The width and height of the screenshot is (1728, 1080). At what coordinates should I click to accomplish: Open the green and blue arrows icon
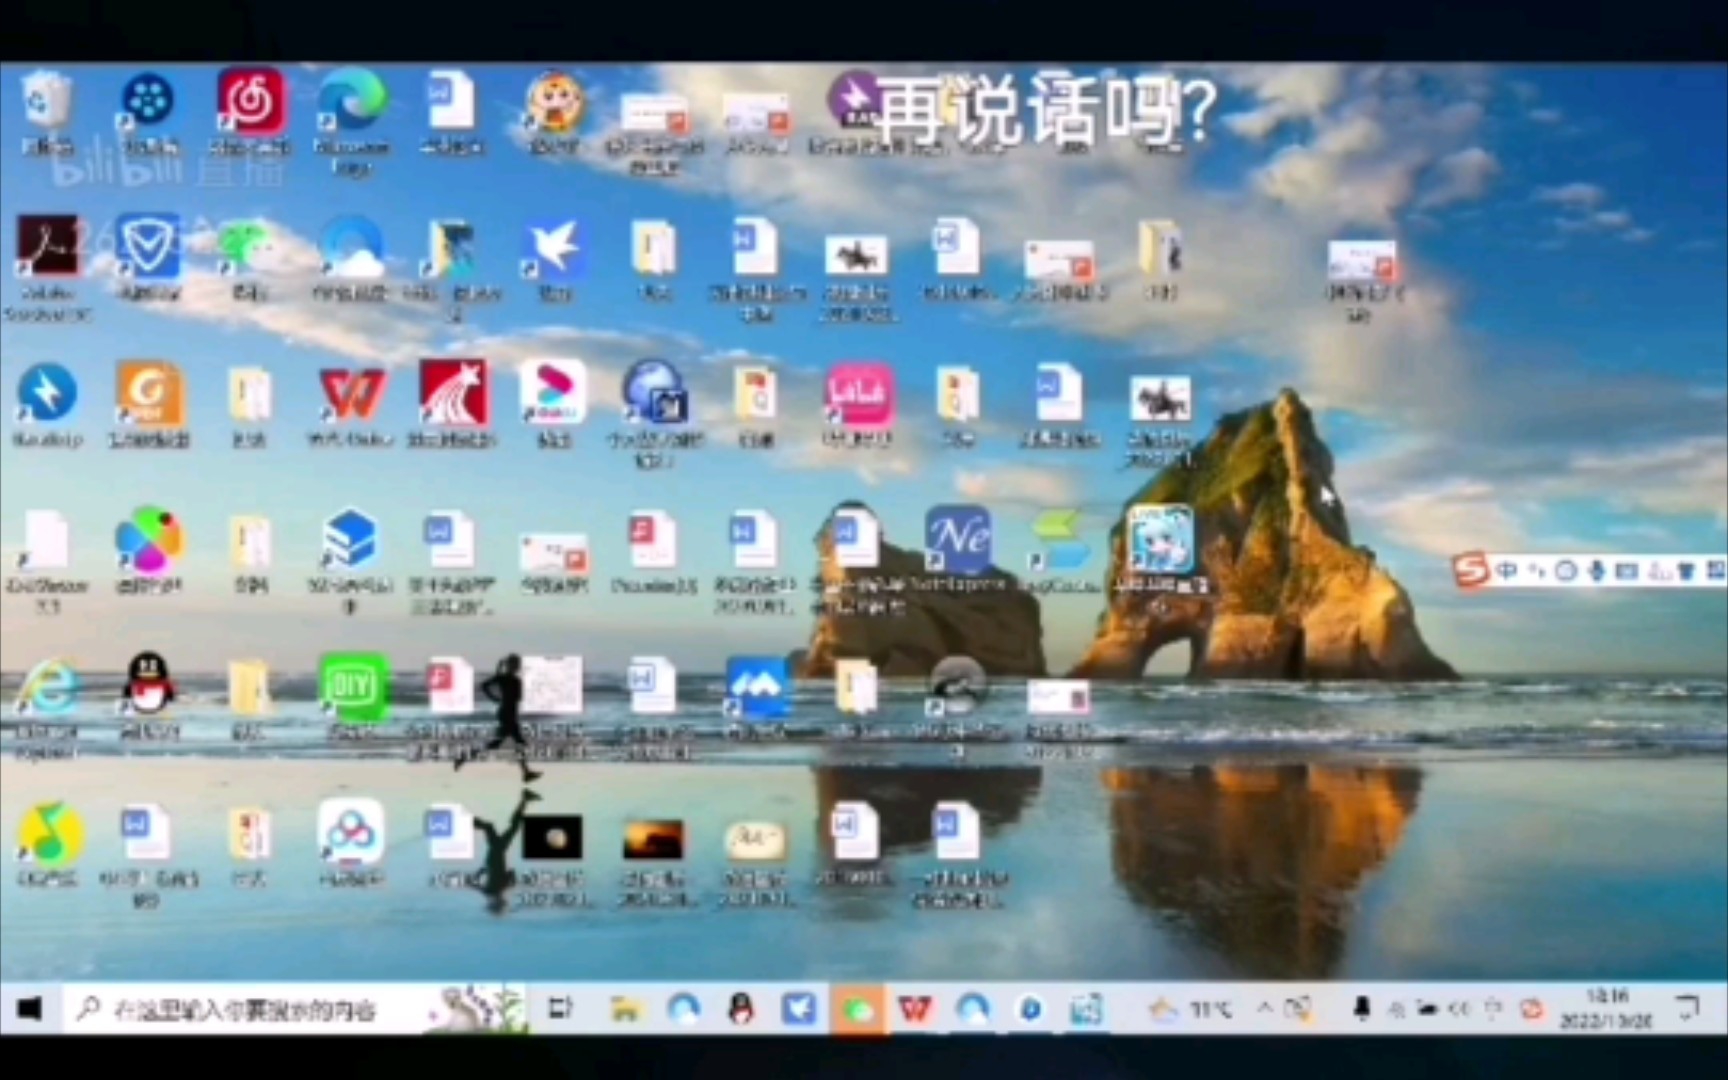pyautogui.click(x=1060, y=540)
